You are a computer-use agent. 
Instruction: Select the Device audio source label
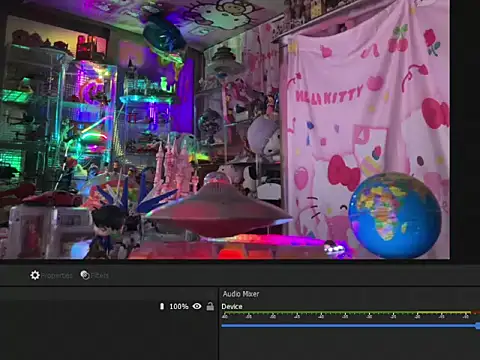[232, 306]
